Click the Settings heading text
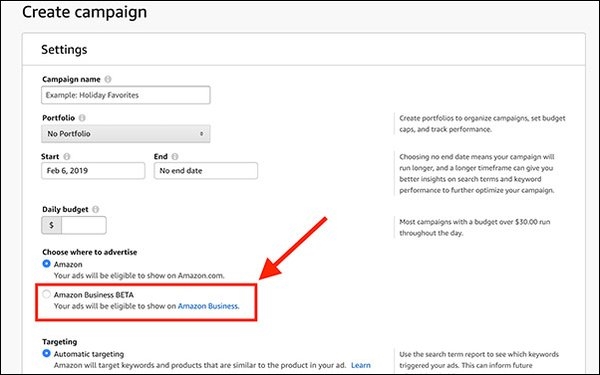Image resolution: width=600 pixels, height=375 pixels. click(64, 50)
